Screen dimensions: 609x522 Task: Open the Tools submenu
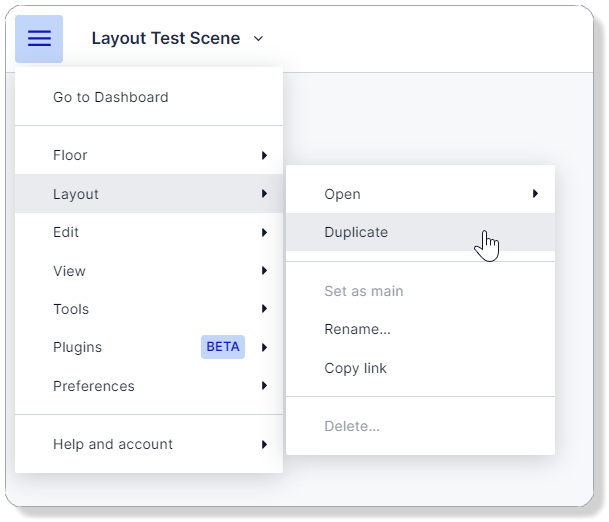tap(71, 309)
